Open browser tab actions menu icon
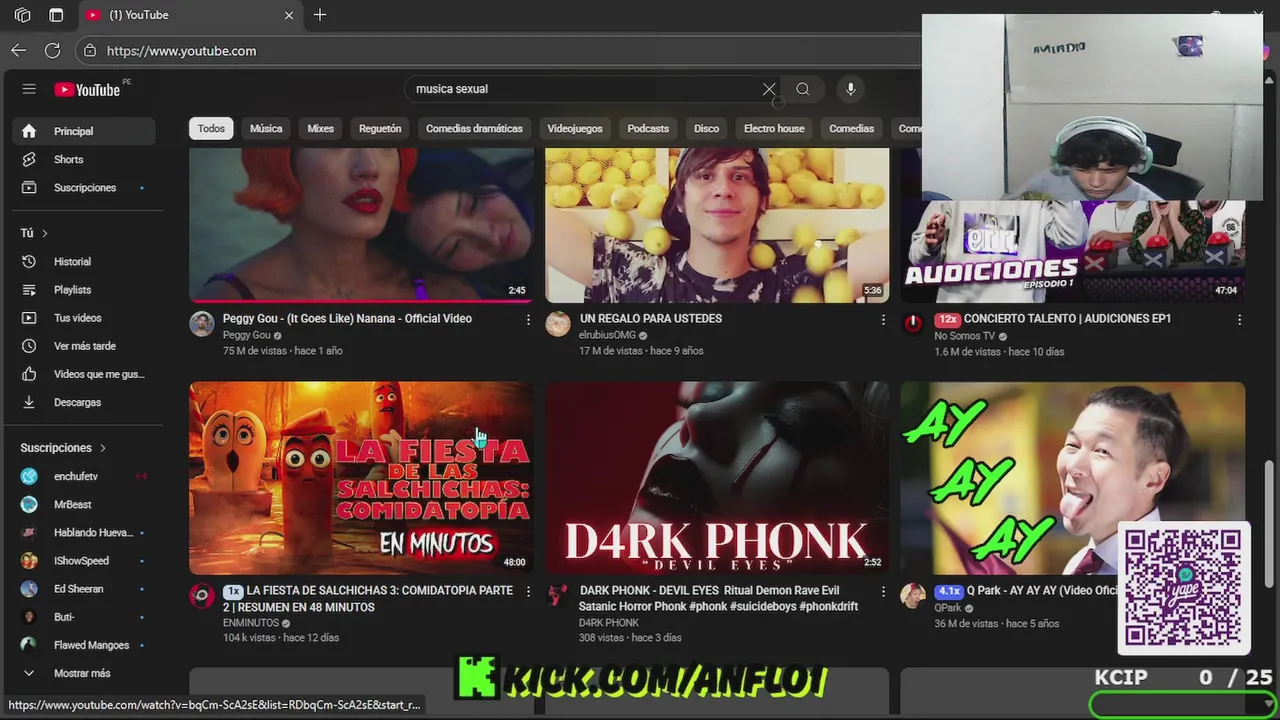The image size is (1280, 720). point(56,15)
